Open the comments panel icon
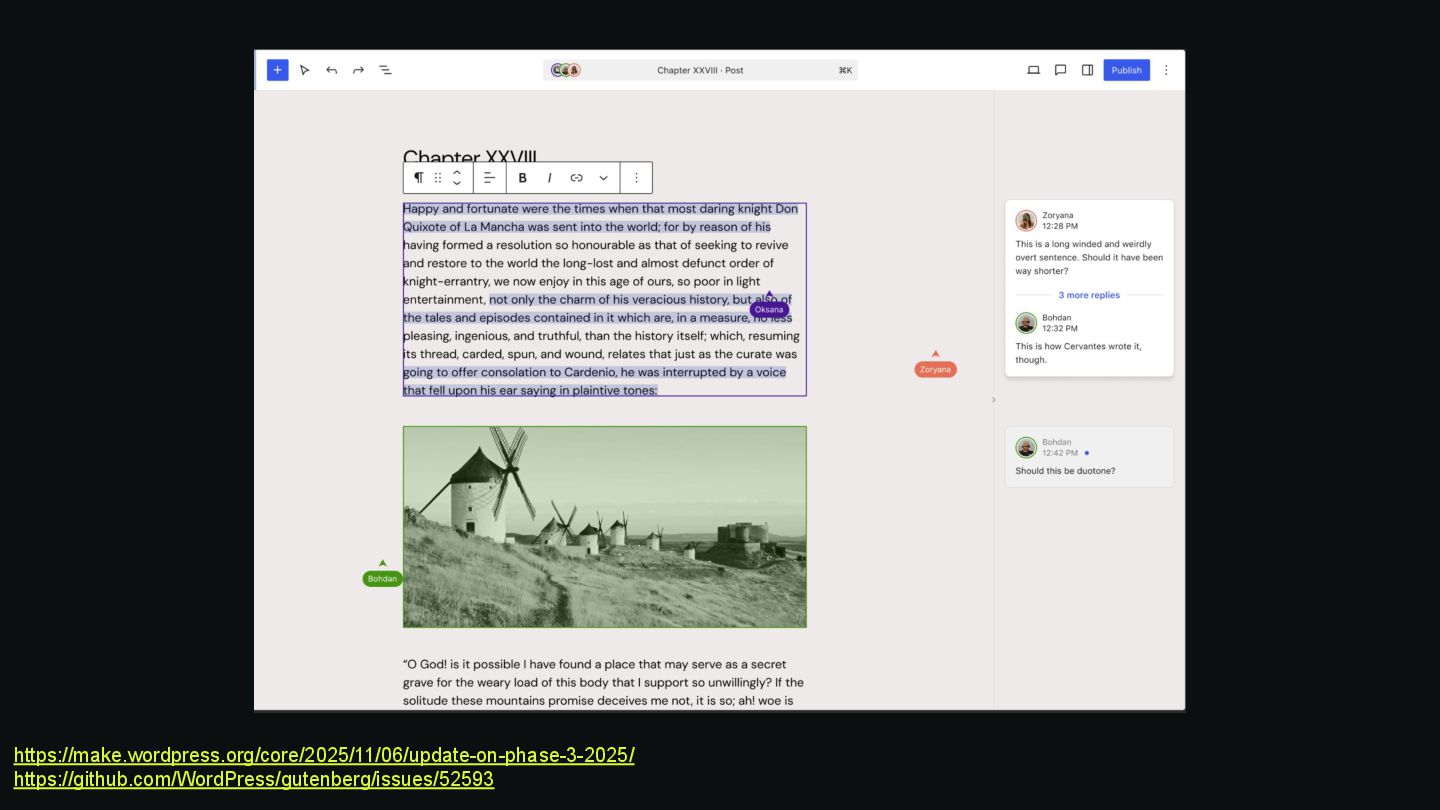The image size is (1440, 810). pyautogui.click(x=1061, y=70)
